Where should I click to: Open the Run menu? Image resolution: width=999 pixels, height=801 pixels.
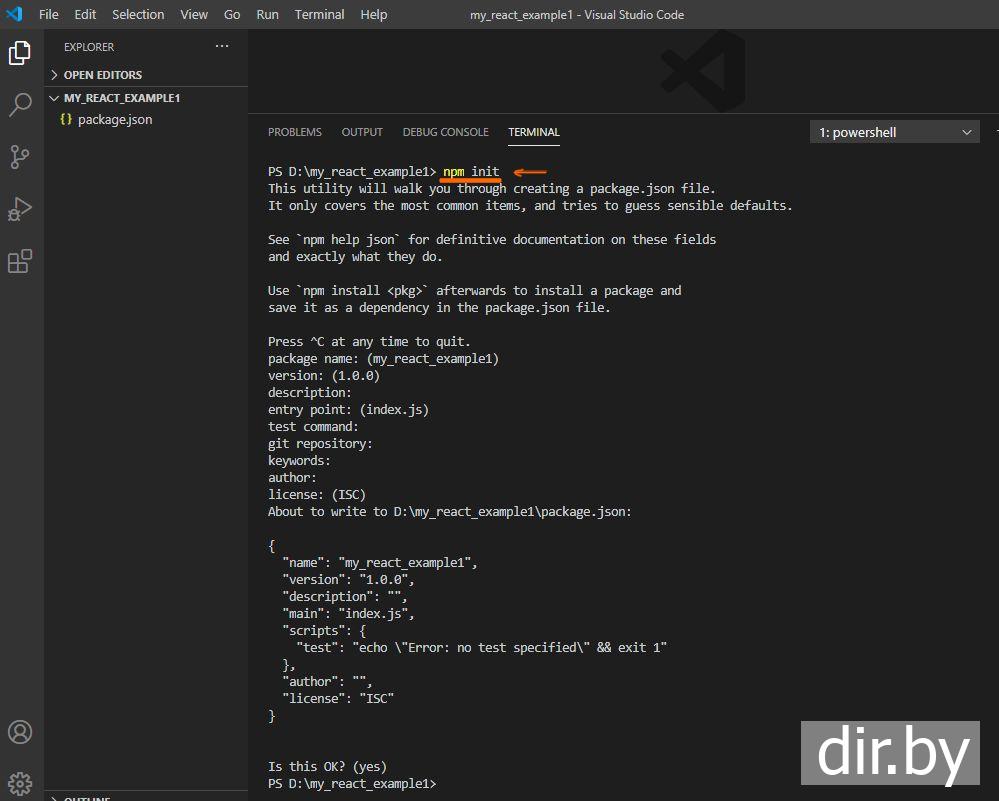(268, 15)
